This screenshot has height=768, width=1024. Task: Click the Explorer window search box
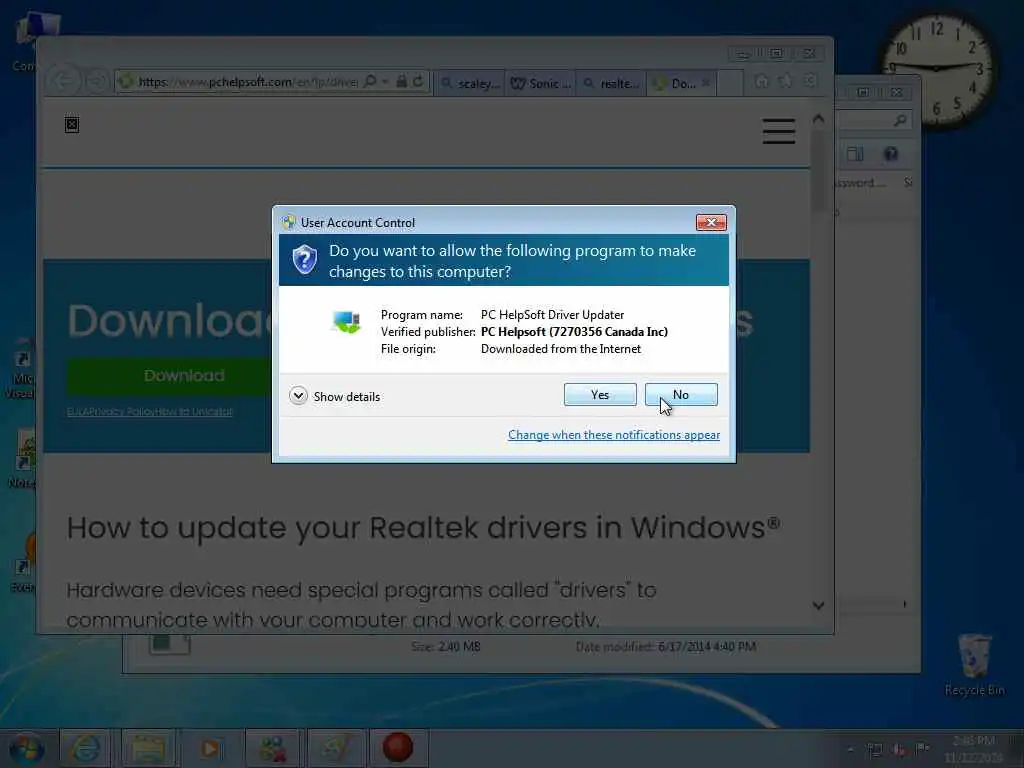click(873, 120)
